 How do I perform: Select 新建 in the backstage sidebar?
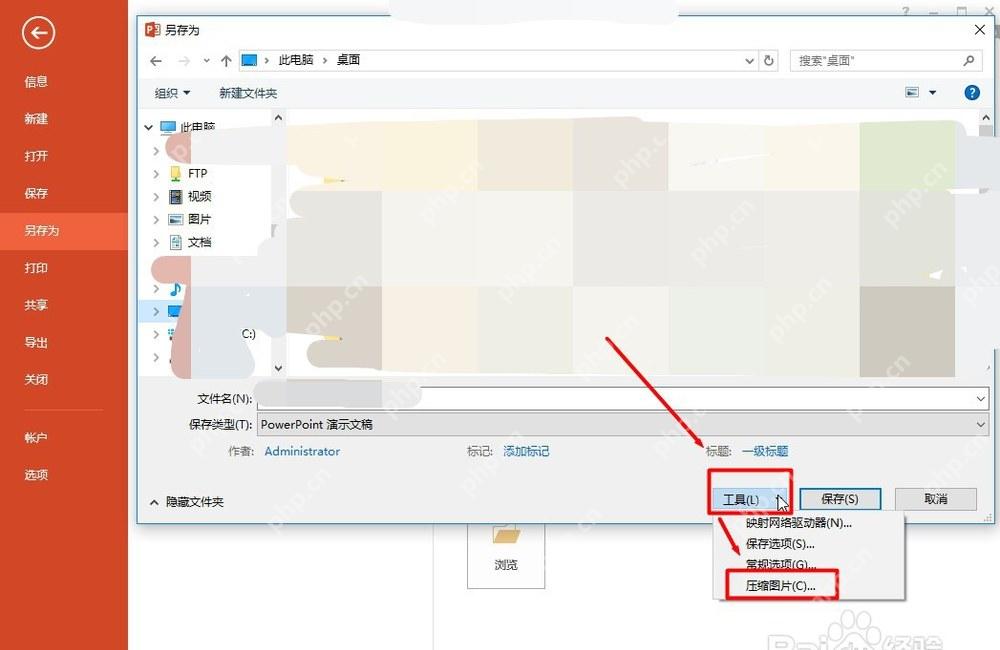(x=36, y=119)
